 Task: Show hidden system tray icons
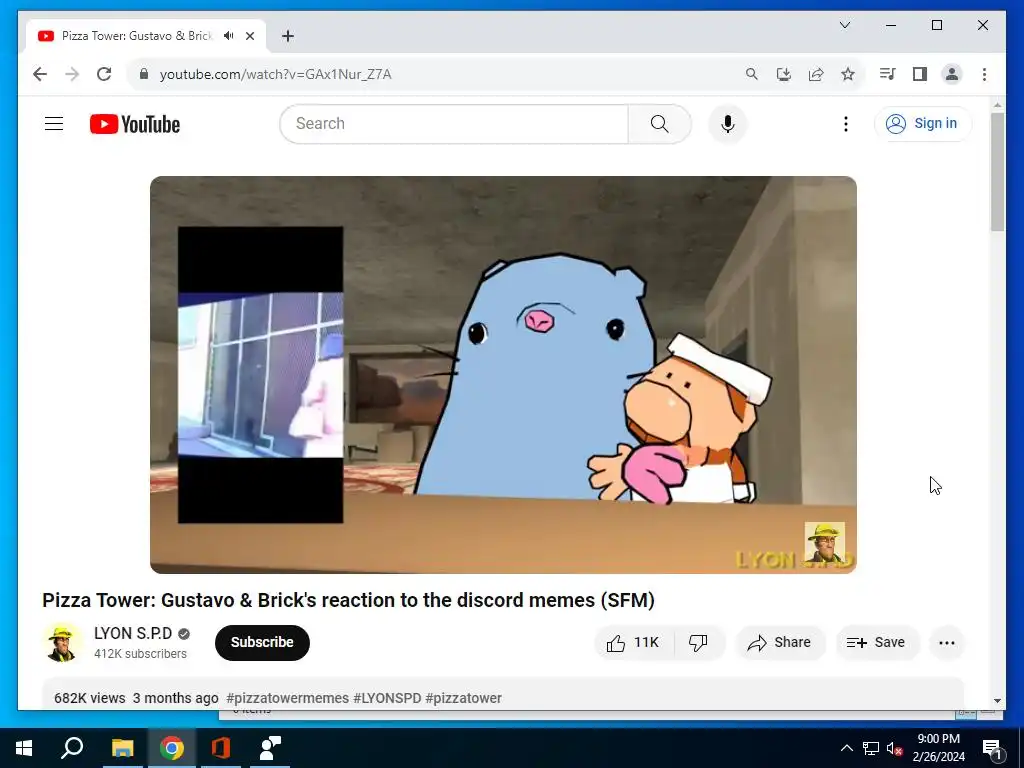(x=846, y=748)
